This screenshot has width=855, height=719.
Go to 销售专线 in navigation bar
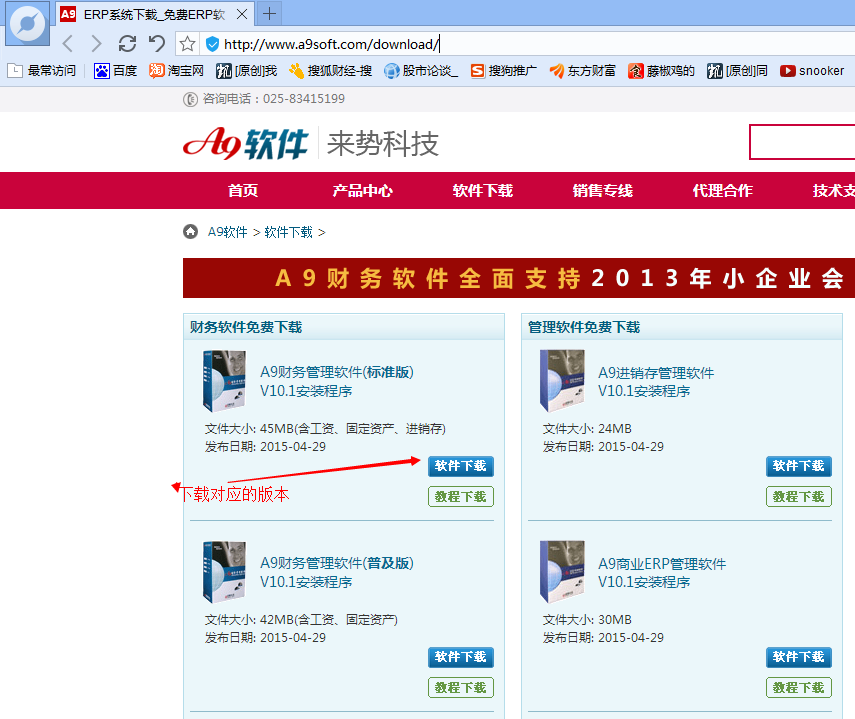(x=602, y=191)
